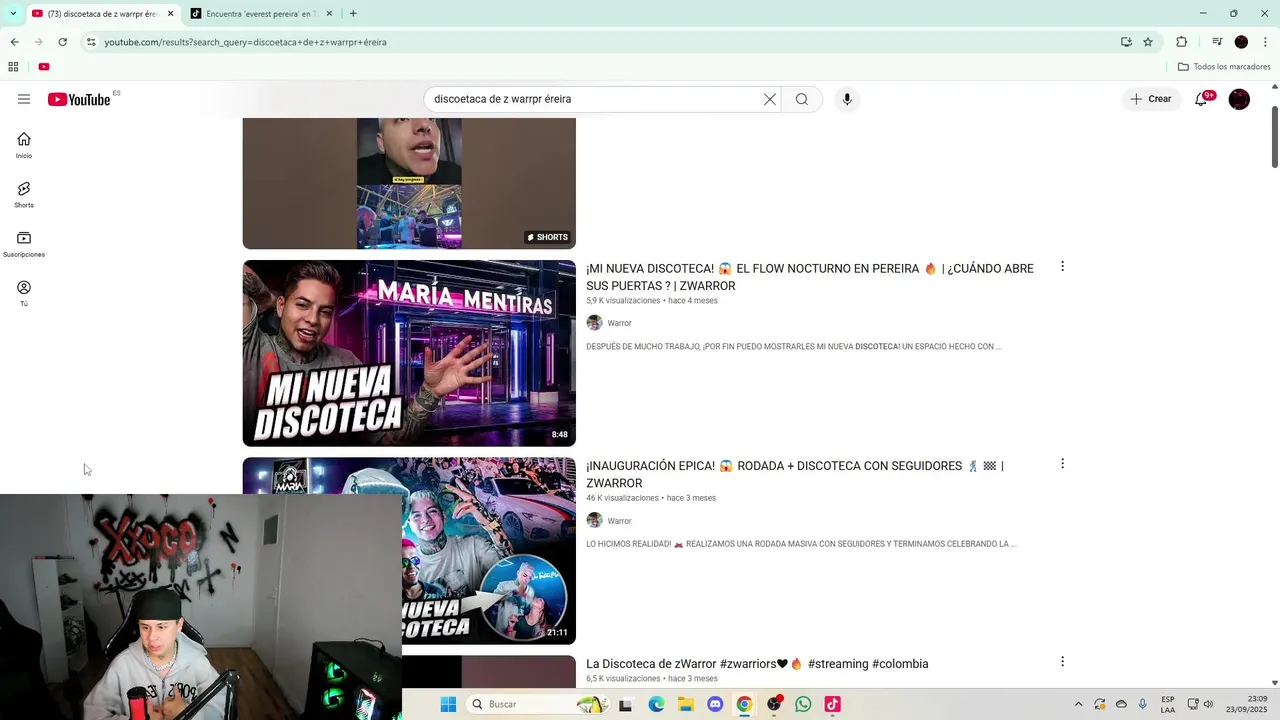Open the tab search dropdown arrow

(x=12, y=13)
